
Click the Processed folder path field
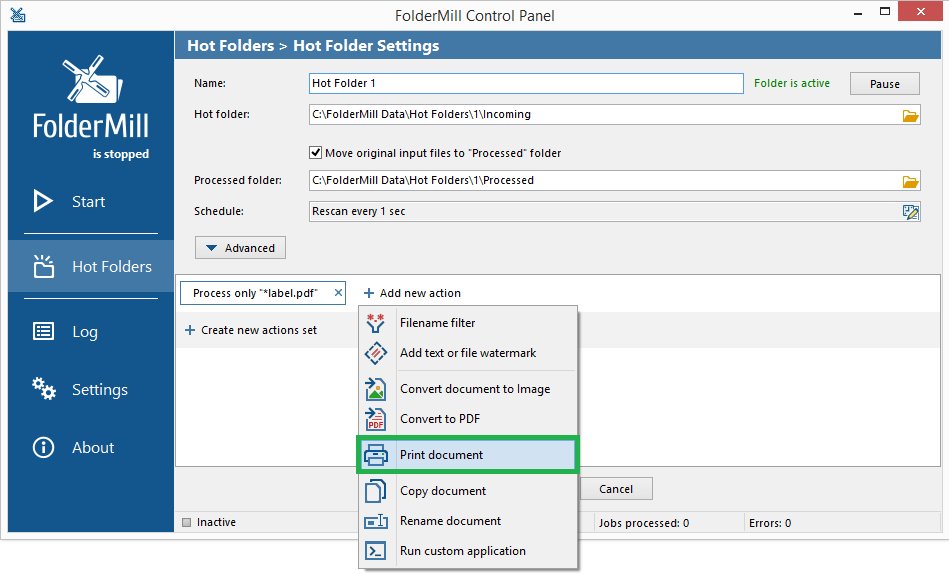coord(605,180)
